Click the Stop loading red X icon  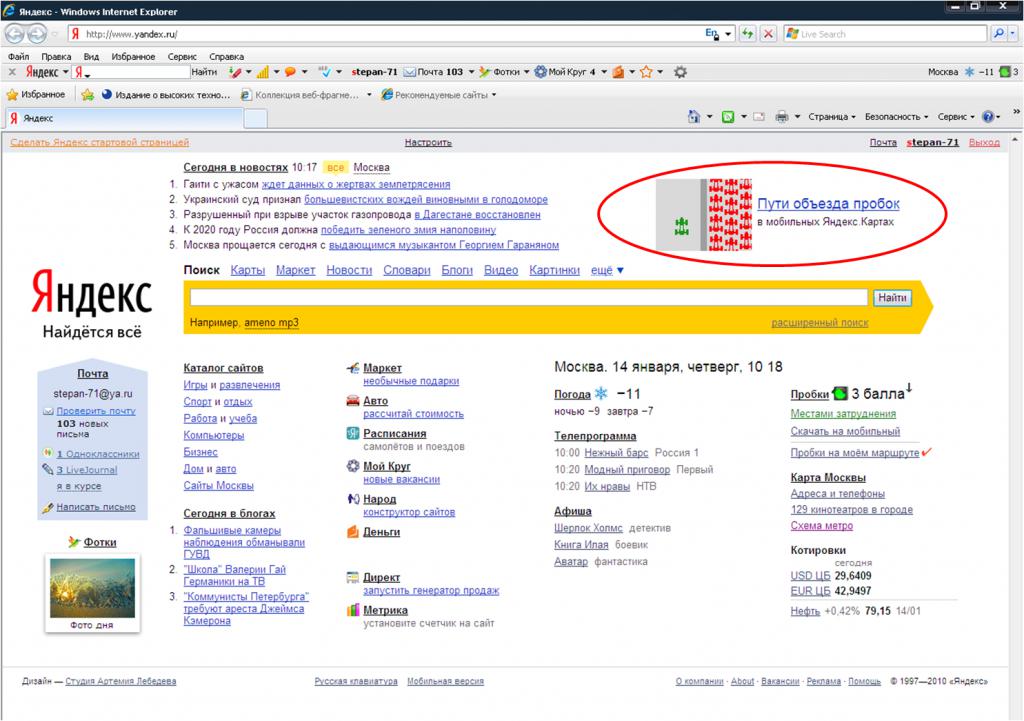[768, 34]
